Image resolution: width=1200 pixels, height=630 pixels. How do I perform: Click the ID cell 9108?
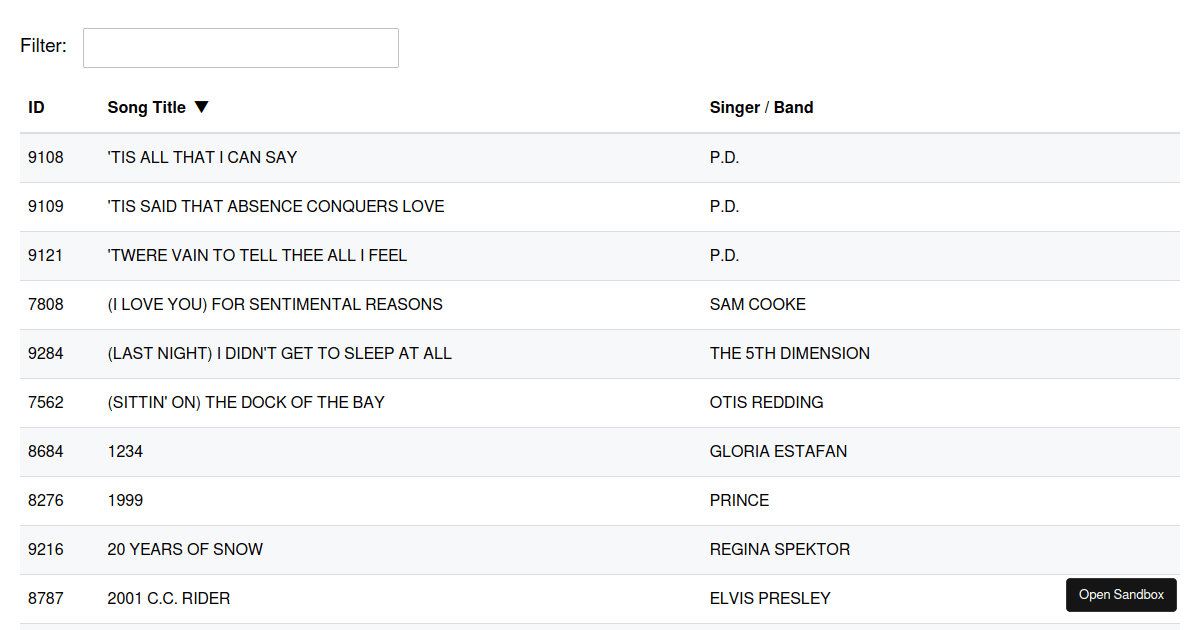[x=46, y=157]
